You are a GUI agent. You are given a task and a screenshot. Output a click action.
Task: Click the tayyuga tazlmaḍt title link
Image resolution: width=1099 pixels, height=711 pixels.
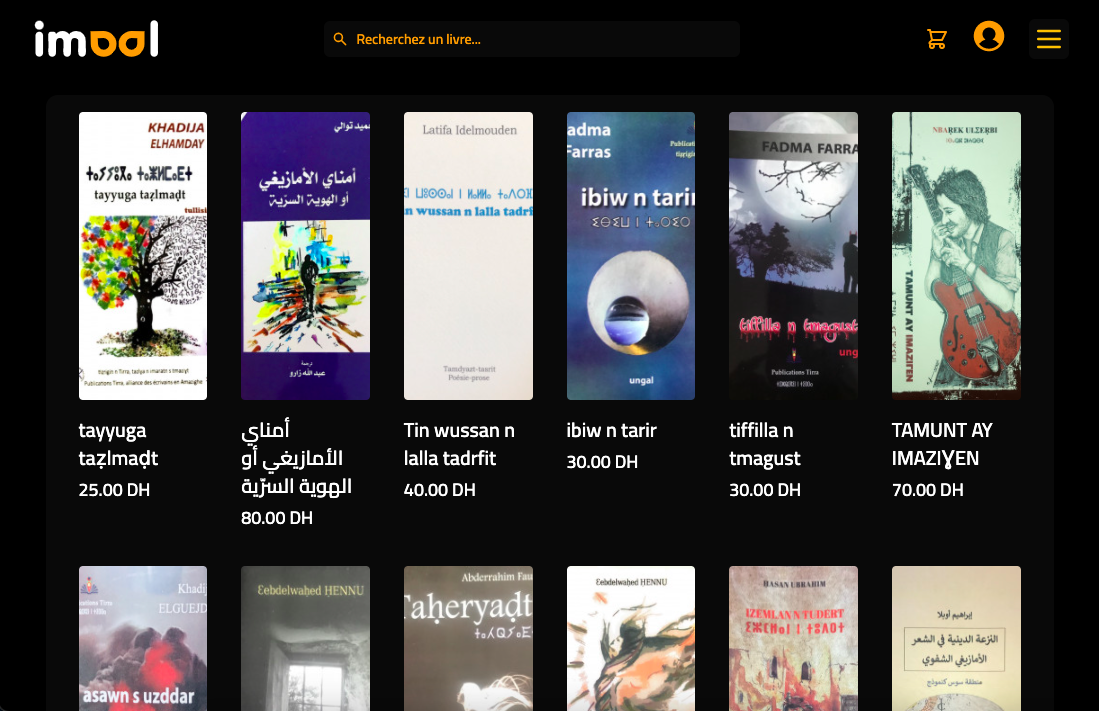(118, 444)
